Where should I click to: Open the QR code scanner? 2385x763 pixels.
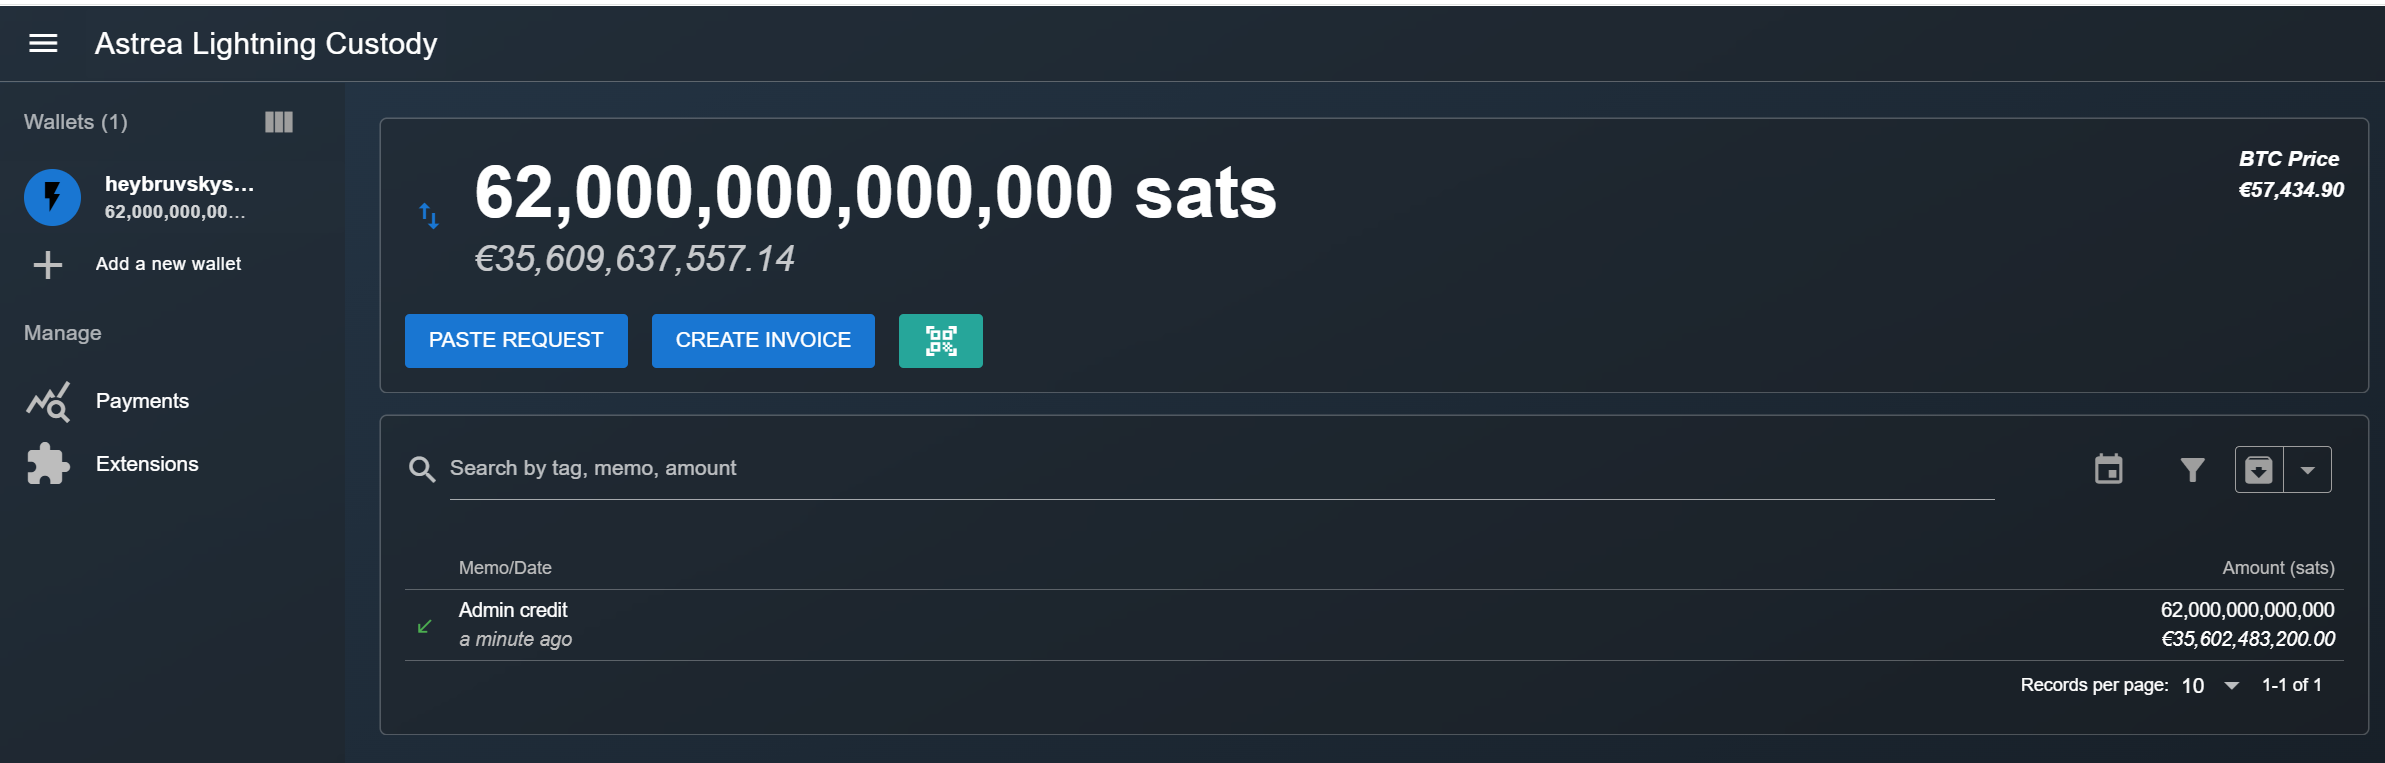[x=940, y=341]
